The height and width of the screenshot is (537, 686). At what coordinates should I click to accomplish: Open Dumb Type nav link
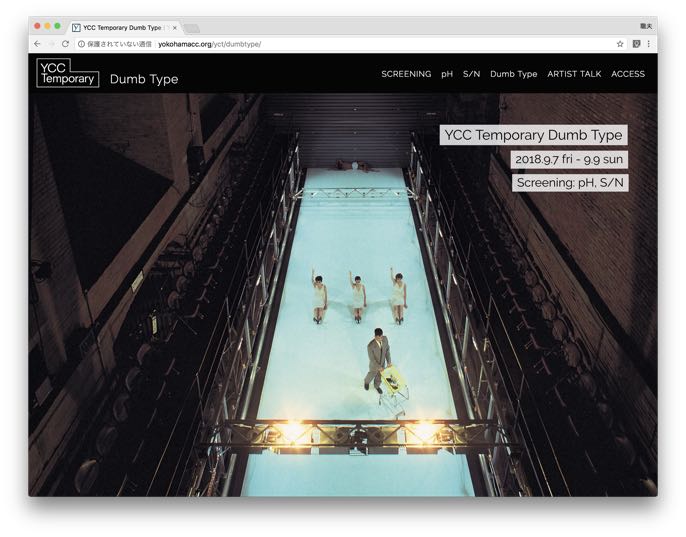tap(514, 74)
